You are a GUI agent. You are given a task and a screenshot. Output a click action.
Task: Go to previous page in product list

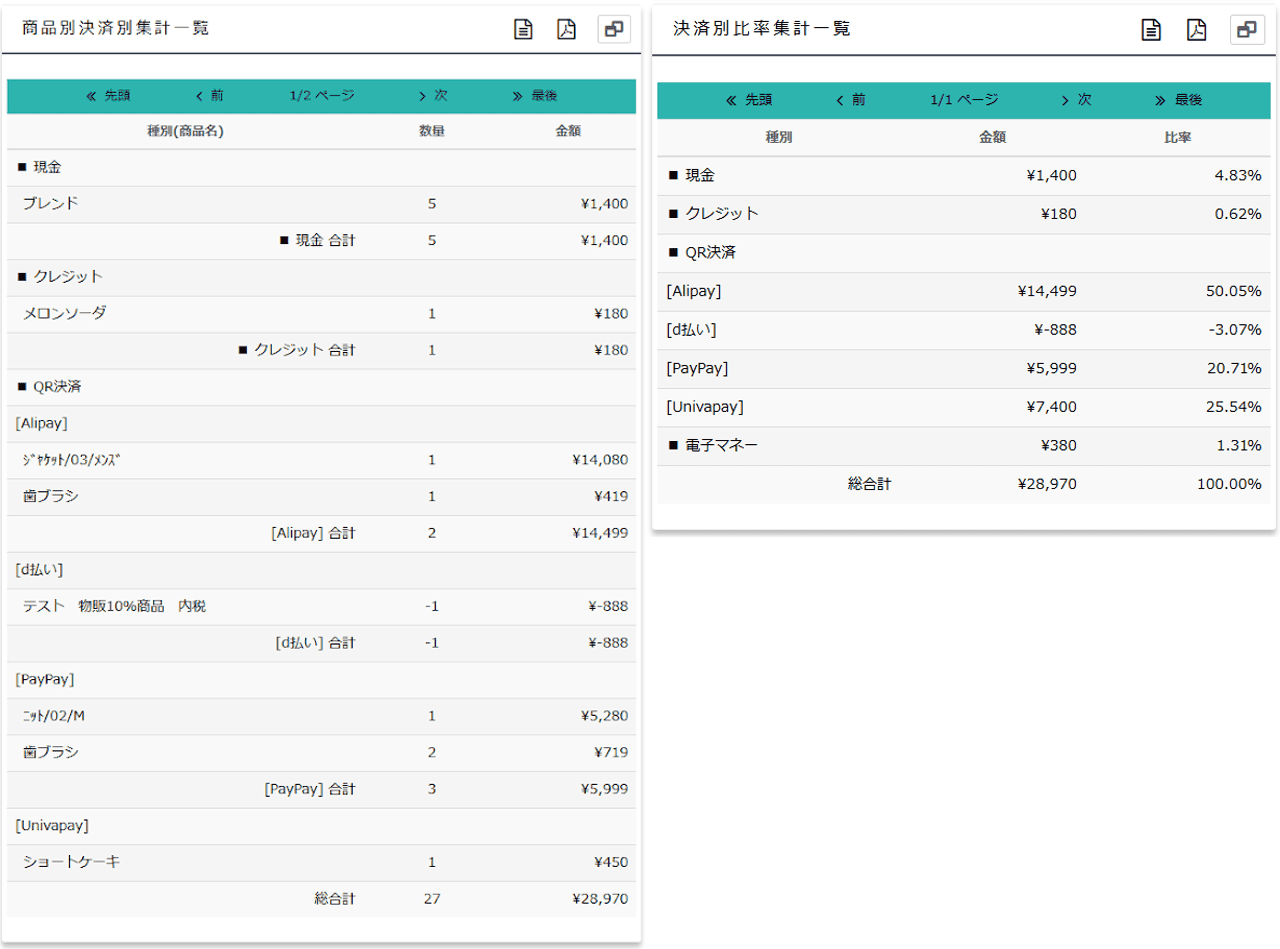click(210, 96)
